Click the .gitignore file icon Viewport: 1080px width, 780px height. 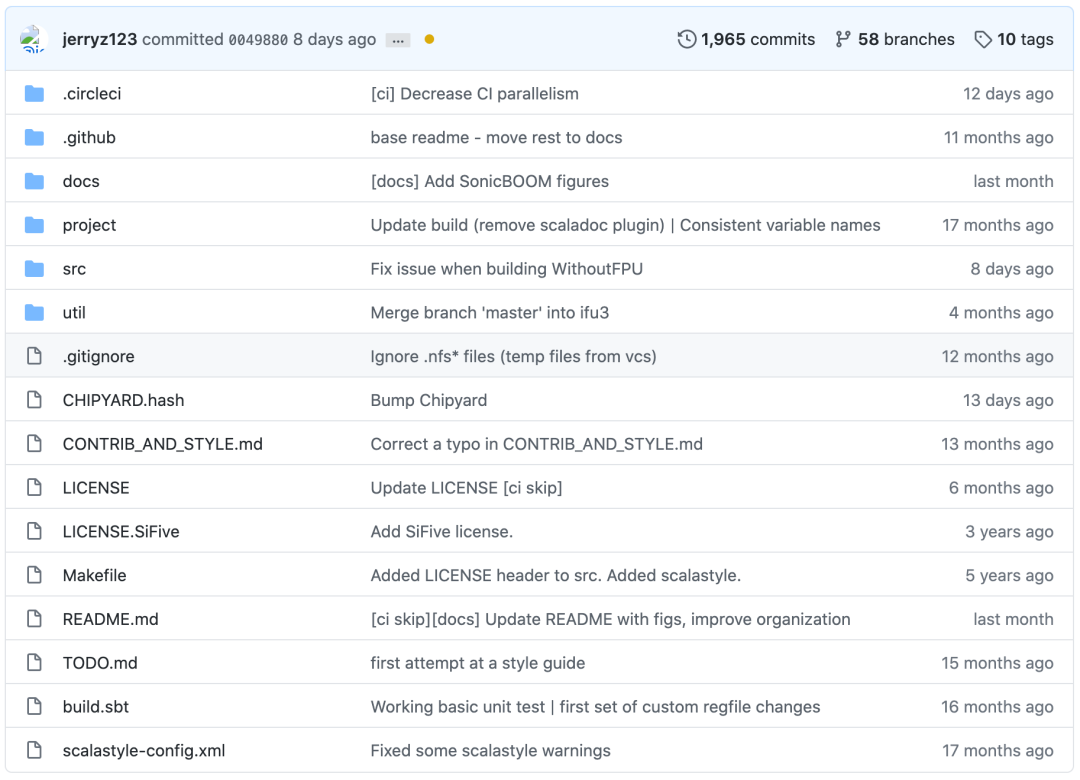(34, 356)
